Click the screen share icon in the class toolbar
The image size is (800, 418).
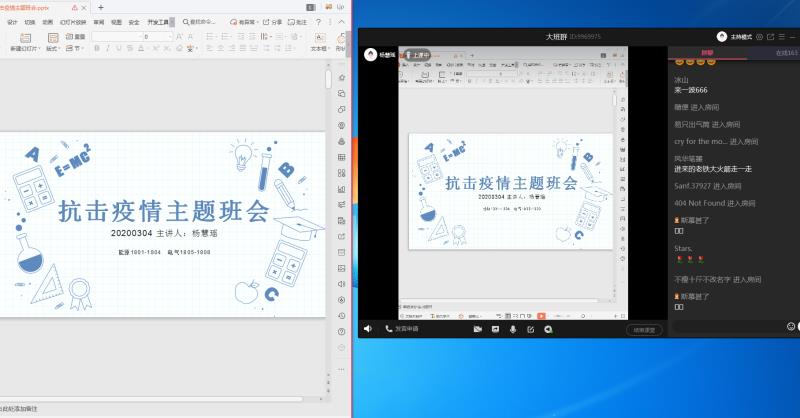coord(497,329)
